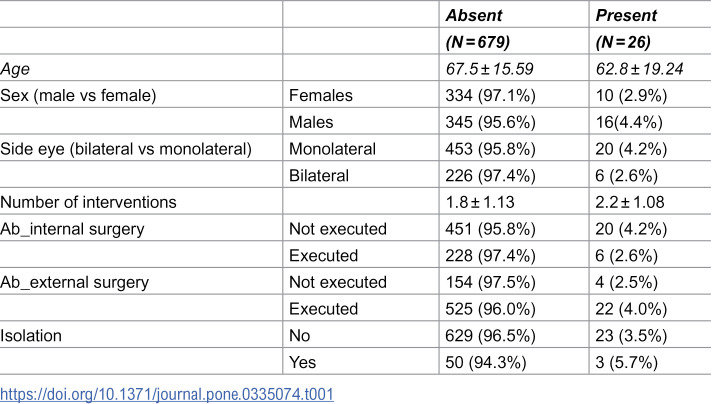712x404 pixels.
Task: Click the Ab_external surgery row label
Action: 74,282
